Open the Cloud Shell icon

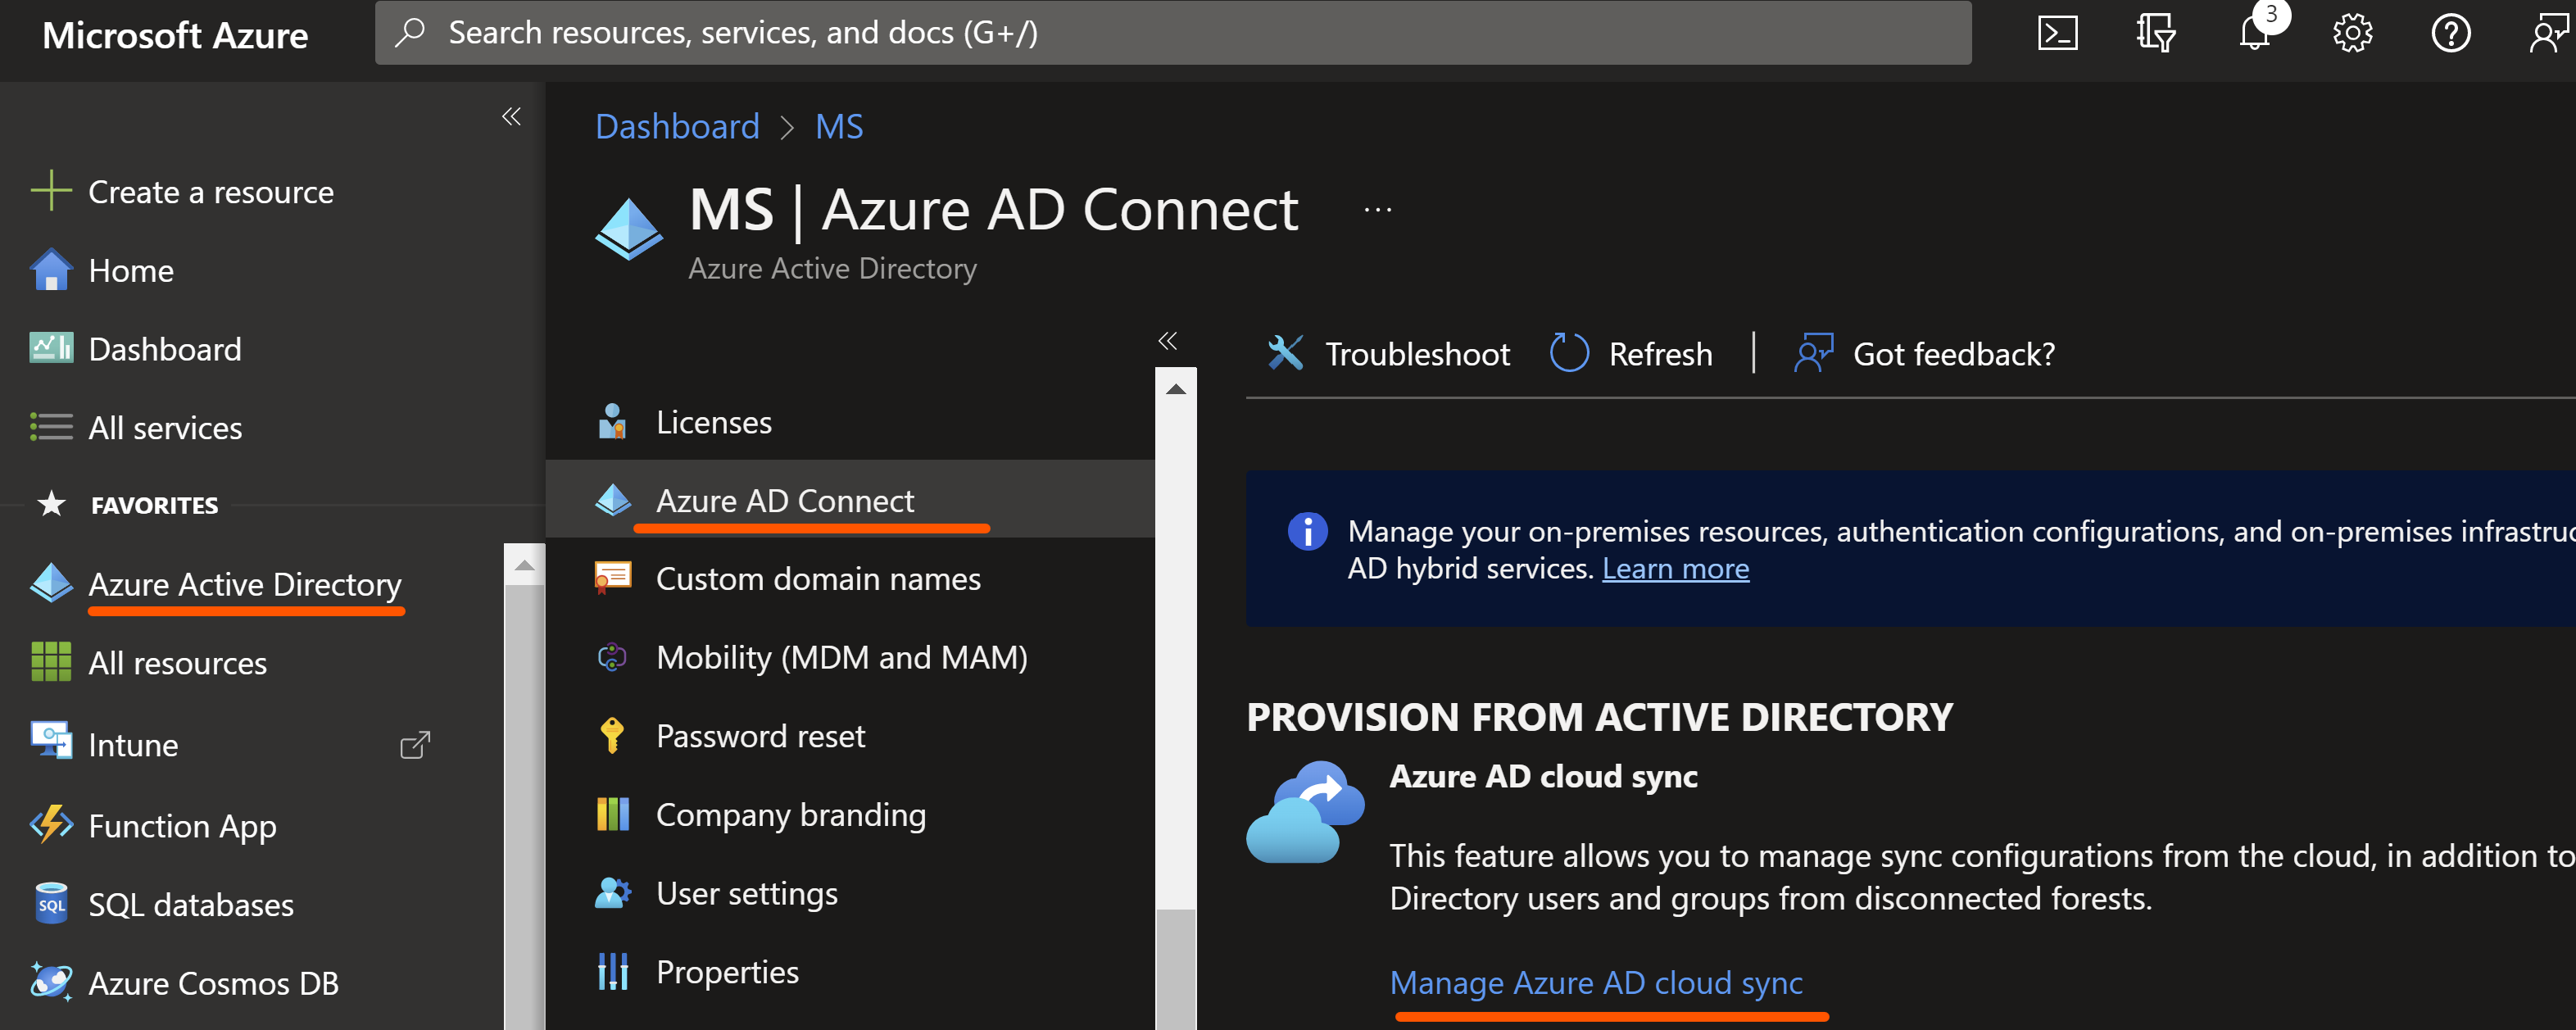[2057, 33]
